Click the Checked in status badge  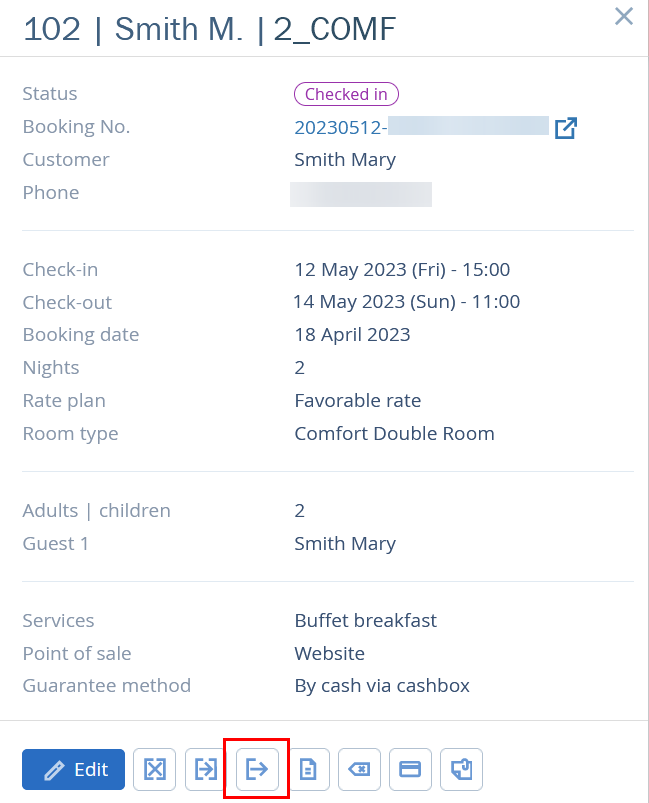(346, 94)
